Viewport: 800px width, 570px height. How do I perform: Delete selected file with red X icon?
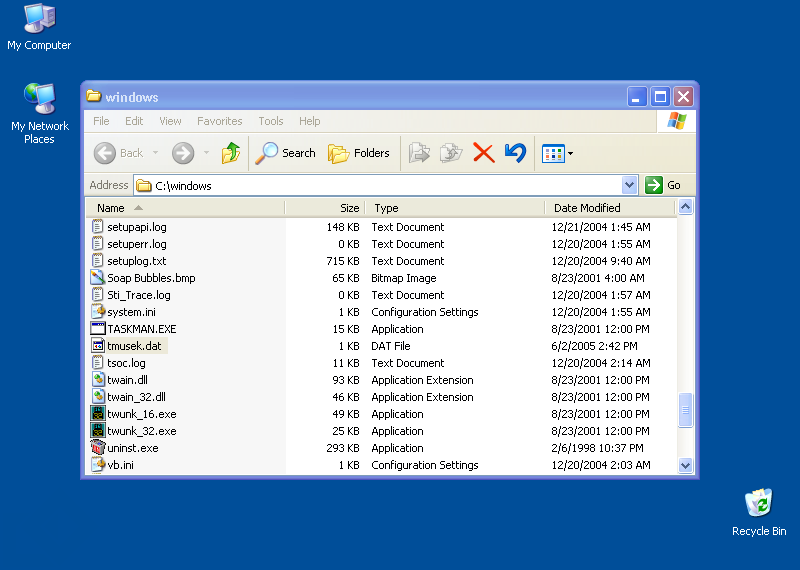(483, 153)
